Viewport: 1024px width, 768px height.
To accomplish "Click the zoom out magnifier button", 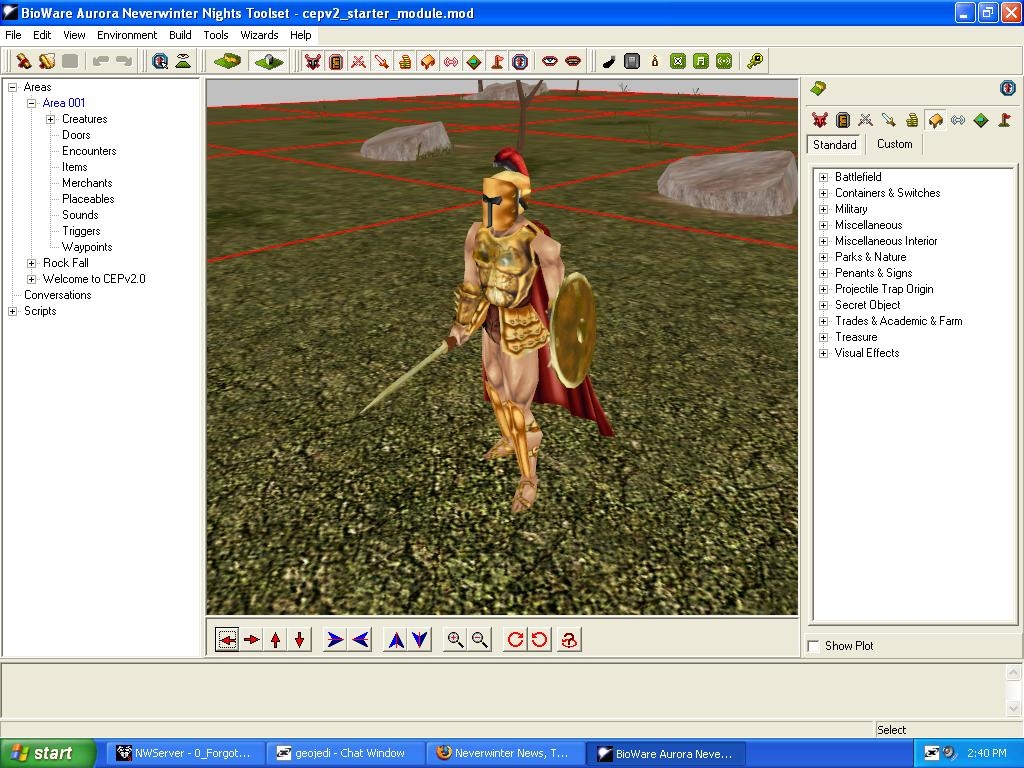I will tap(480, 640).
